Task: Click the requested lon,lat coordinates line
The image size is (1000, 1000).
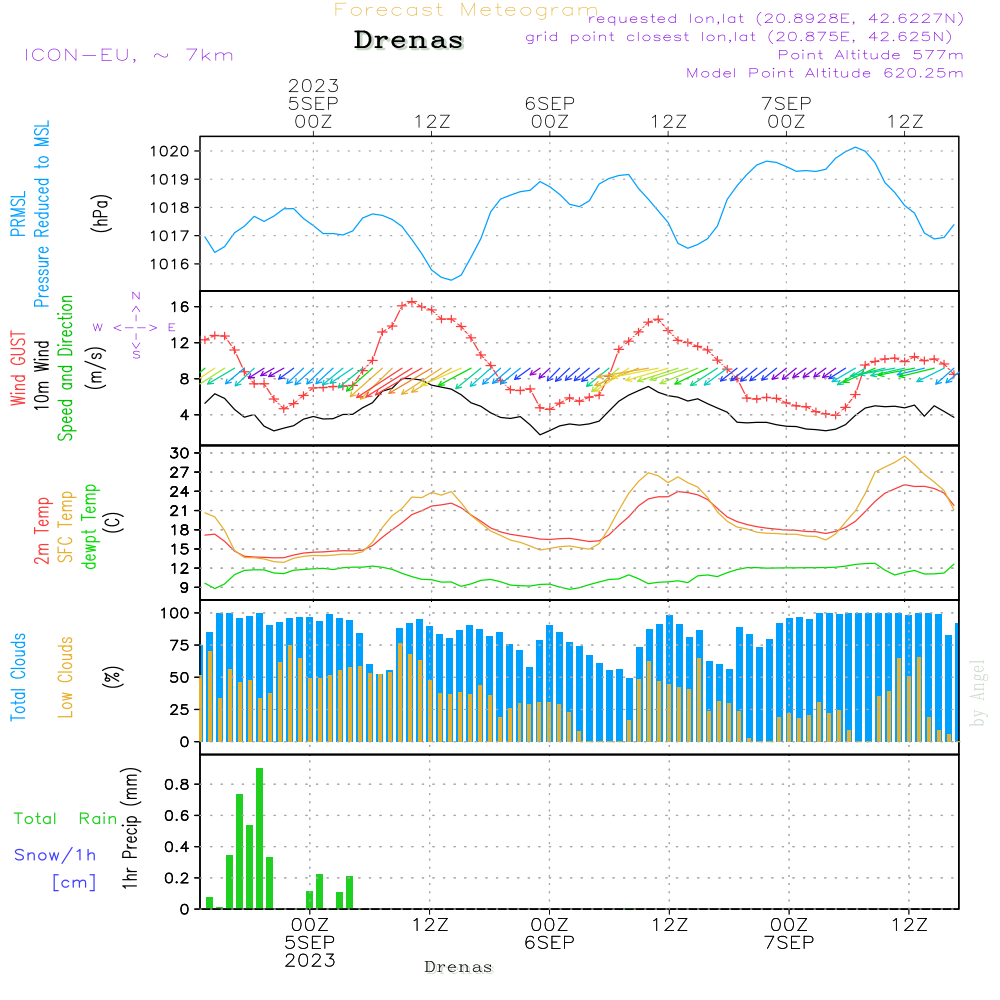Action: pos(776,19)
